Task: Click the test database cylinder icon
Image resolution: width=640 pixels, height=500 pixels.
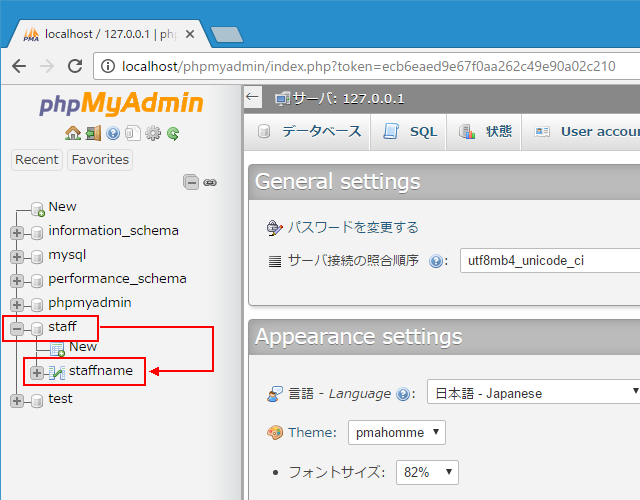Action: click(x=37, y=401)
